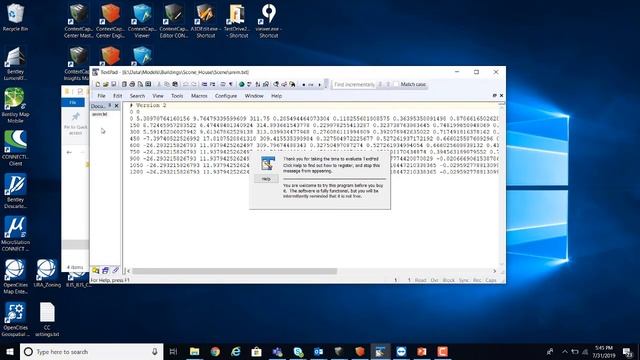The width and height of the screenshot is (640, 360).
Task: Open the Bentley LumenRT desktop icon
Action: (15, 64)
